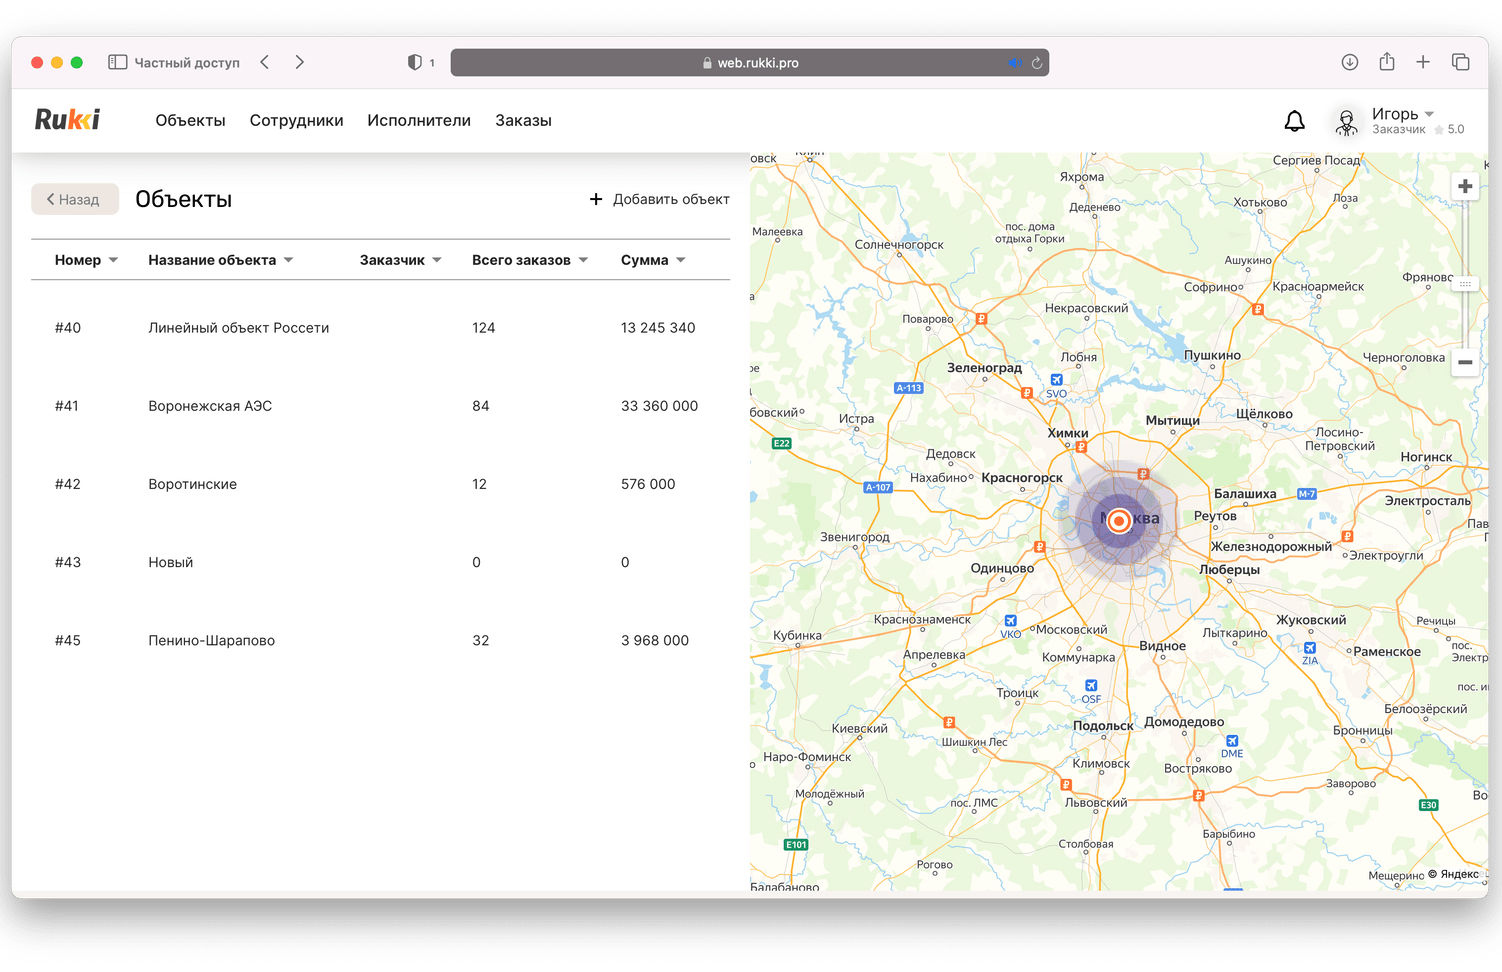The height and width of the screenshot is (972, 1502).
Task: Click the A-107 road badge on map
Action: pyautogui.click(x=878, y=487)
